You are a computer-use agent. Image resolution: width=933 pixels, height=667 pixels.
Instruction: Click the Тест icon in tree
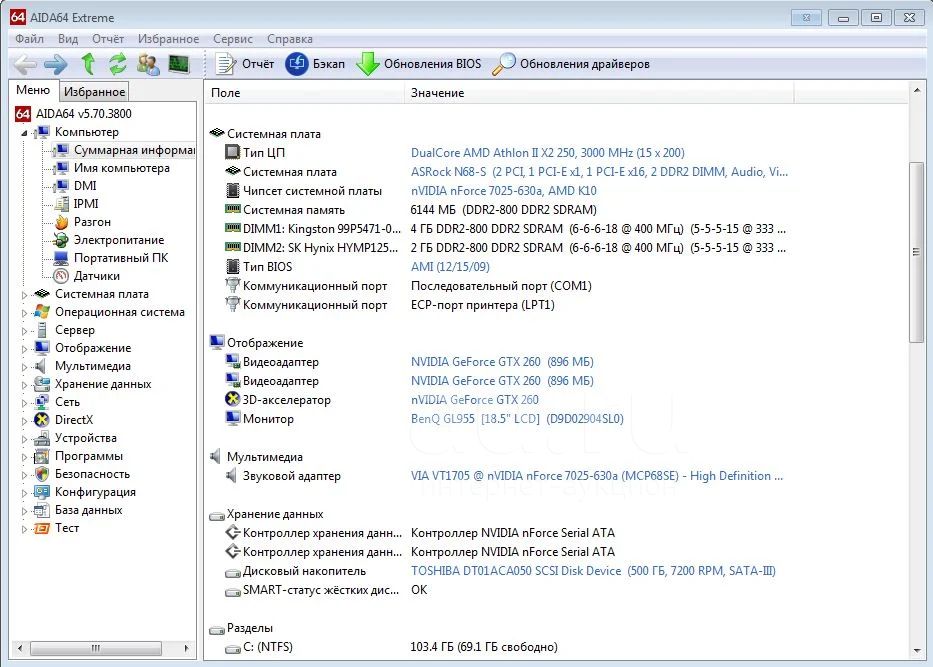[x=42, y=528]
